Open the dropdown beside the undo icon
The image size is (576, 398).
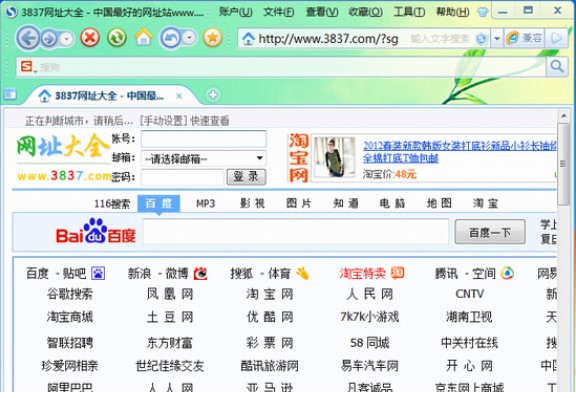[189, 38]
